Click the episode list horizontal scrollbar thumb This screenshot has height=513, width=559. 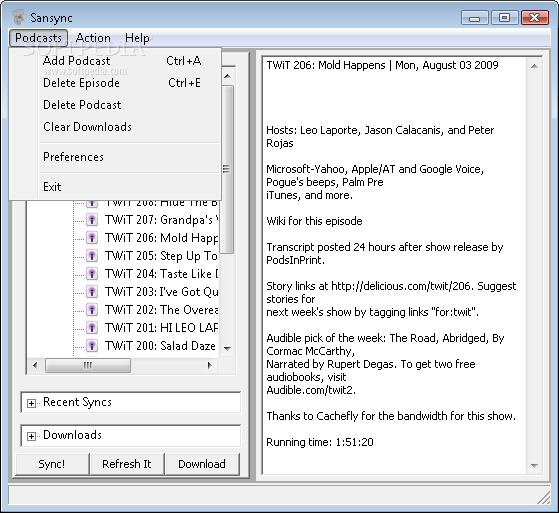click(88, 365)
